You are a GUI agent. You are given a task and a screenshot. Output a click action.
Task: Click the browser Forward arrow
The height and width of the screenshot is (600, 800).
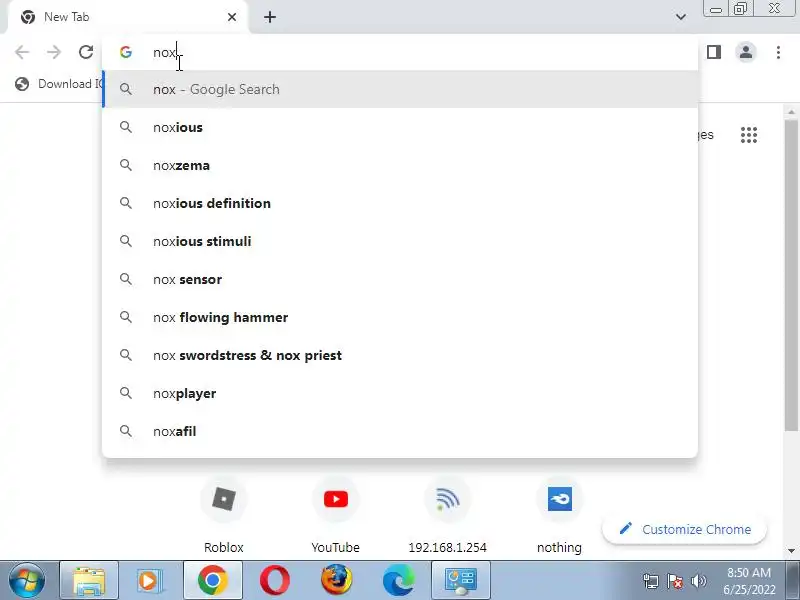tap(54, 52)
